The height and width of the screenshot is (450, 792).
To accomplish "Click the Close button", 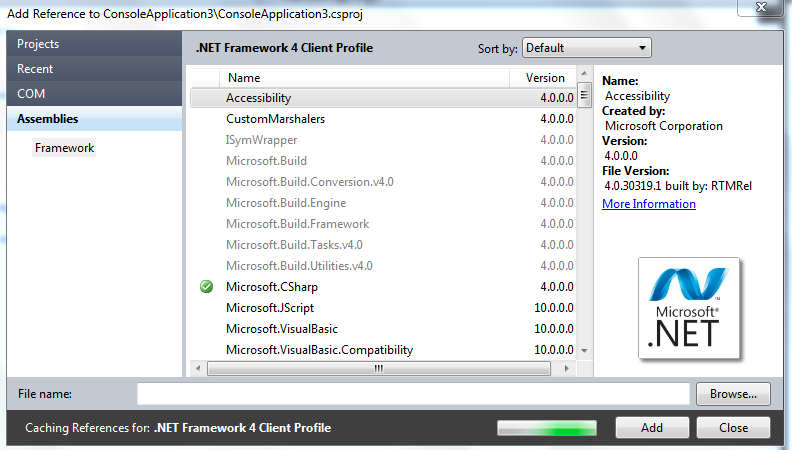I will pos(733,428).
